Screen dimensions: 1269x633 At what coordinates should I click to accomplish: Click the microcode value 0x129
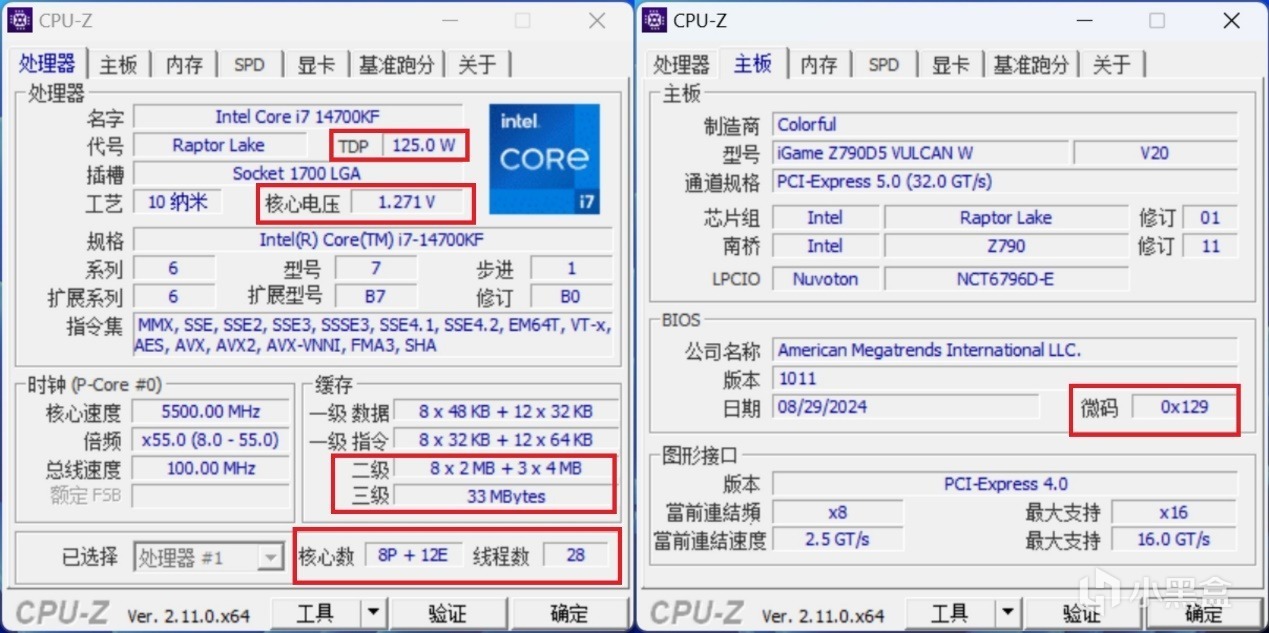click(x=1185, y=407)
